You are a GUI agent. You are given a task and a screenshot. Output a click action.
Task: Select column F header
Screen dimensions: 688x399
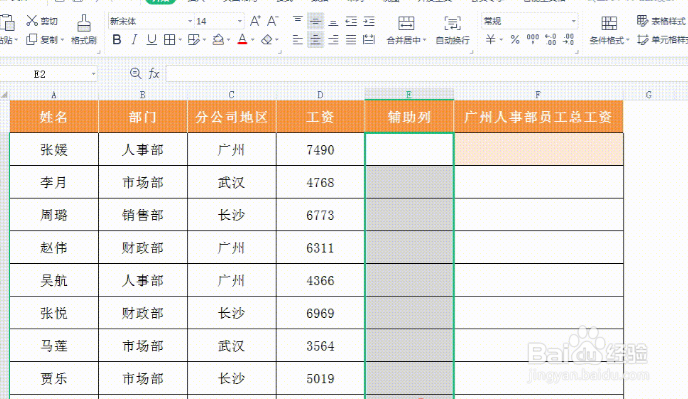tap(538, 94)
